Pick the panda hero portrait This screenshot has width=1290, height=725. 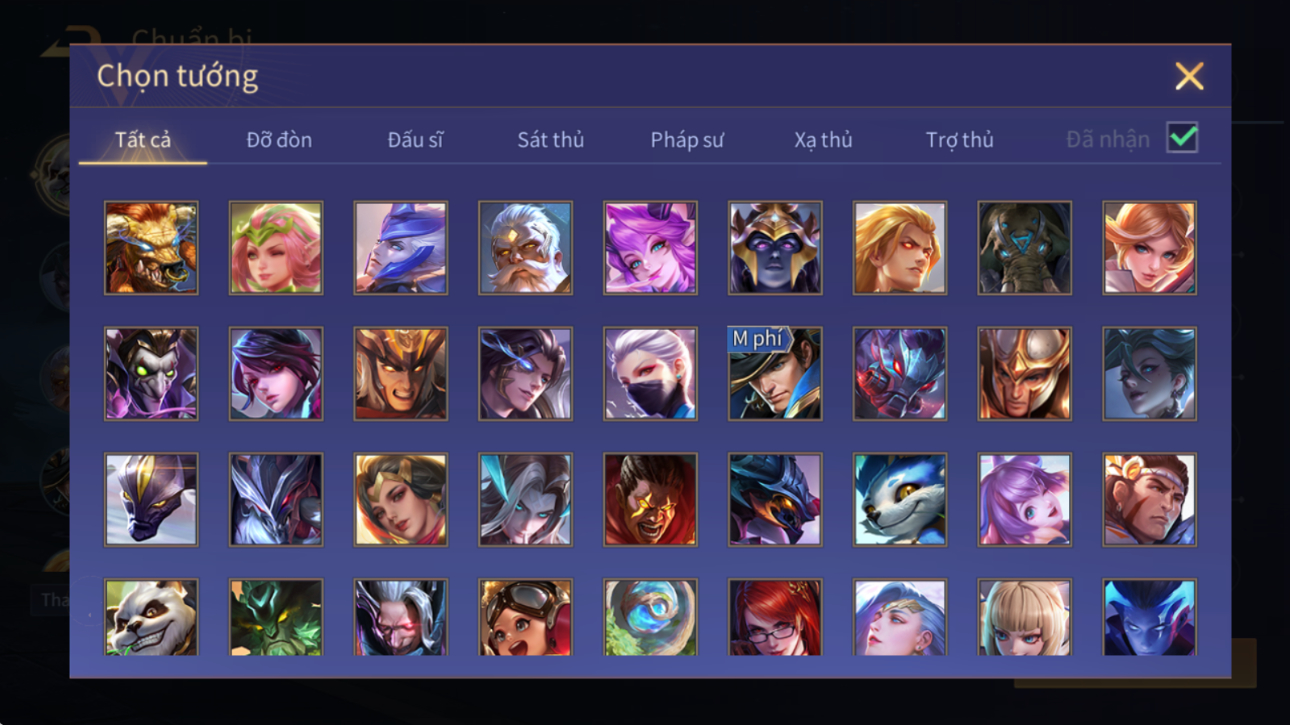click(x=151, y=618)
